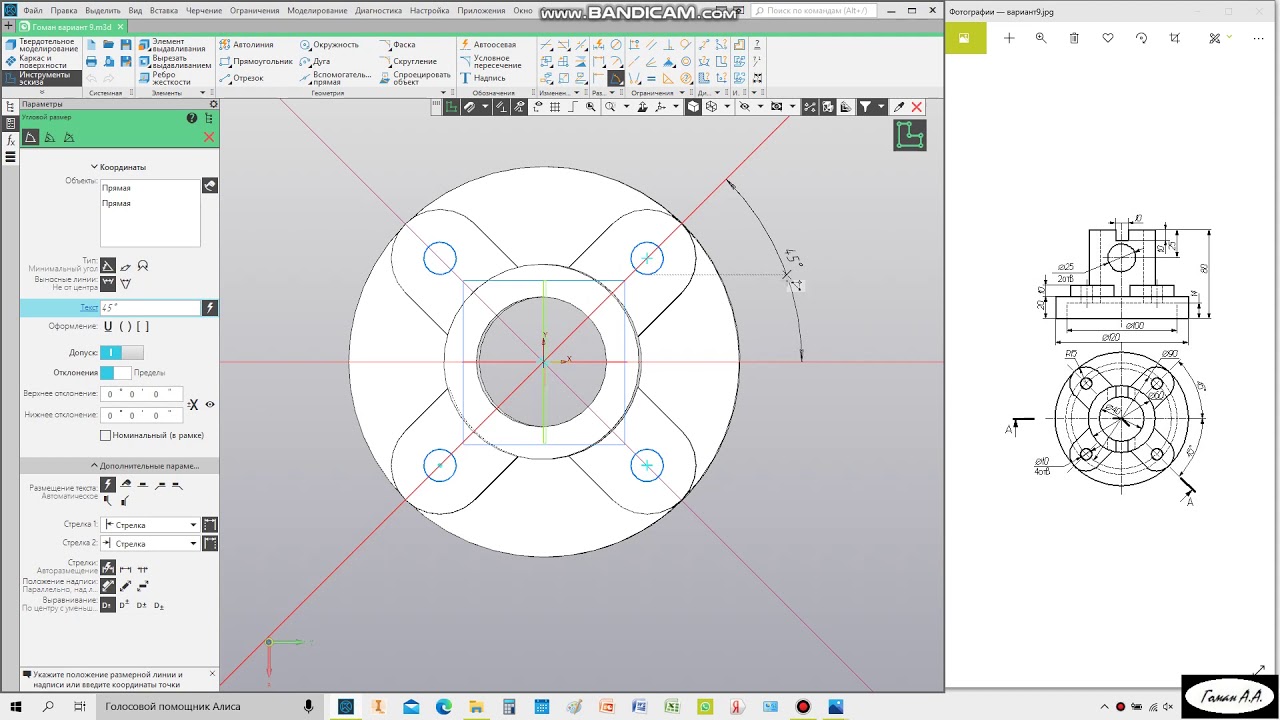1280x720 pixels.
Task: Toggle round brackets in Оформление
Action: click(x=125, y=326)
